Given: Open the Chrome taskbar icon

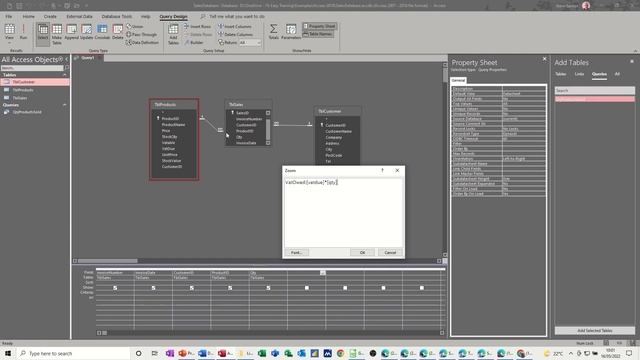Looking at the screenshot, I should (340, 353).
